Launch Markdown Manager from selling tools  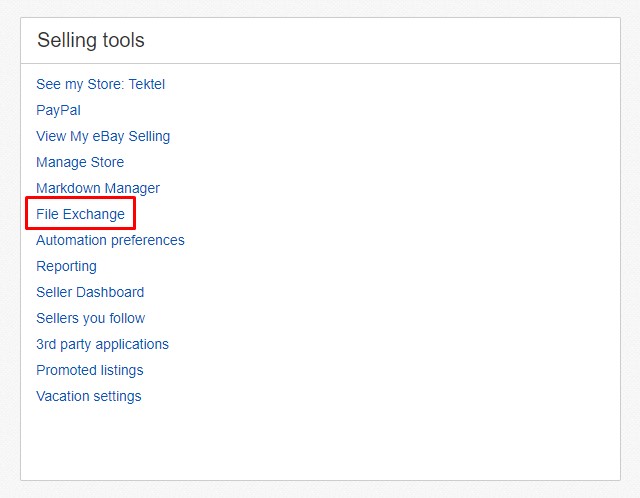[x=98, y=189]
